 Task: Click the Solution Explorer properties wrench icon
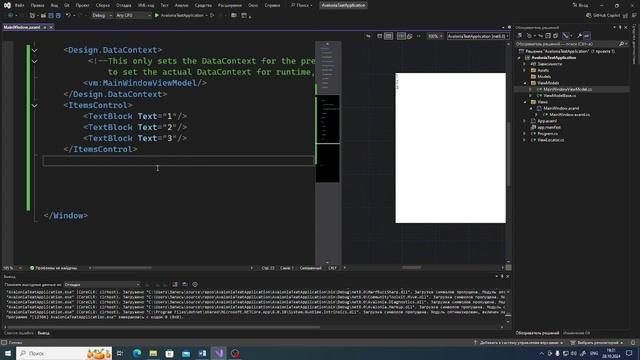[x=579, y=36]
